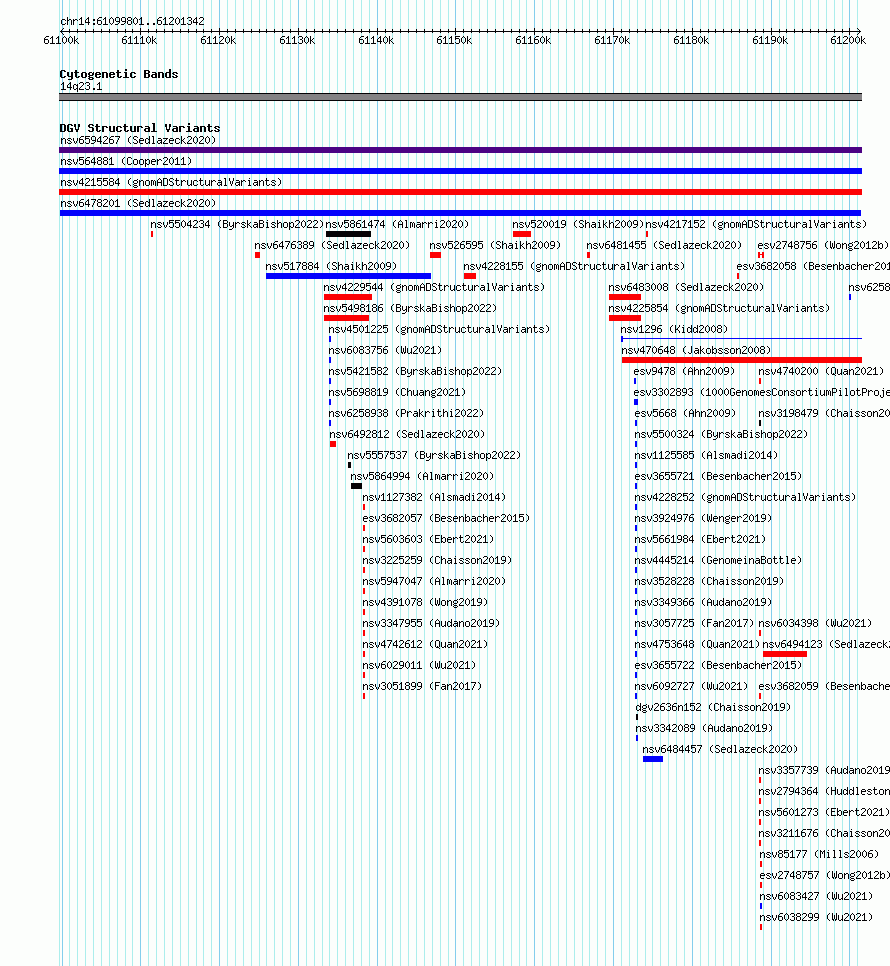Click the red bar under nsv6494123
890x966 pixels.
click(785, 653)
